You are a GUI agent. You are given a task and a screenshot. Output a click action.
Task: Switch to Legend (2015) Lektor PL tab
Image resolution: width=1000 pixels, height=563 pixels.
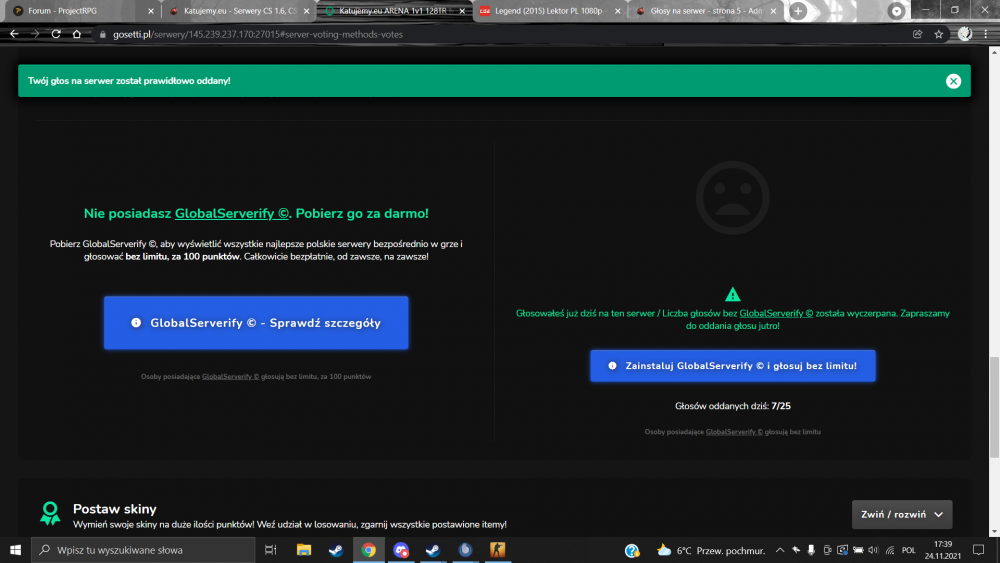(x=550, y=11)
